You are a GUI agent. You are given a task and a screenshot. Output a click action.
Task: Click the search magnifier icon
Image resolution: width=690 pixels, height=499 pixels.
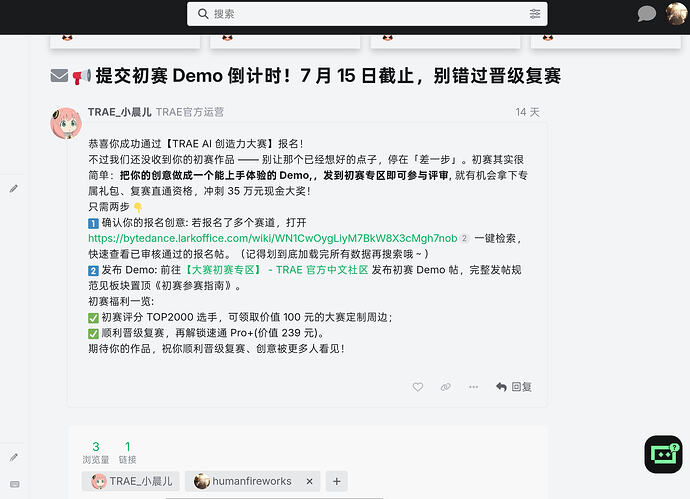coord(203,14)
